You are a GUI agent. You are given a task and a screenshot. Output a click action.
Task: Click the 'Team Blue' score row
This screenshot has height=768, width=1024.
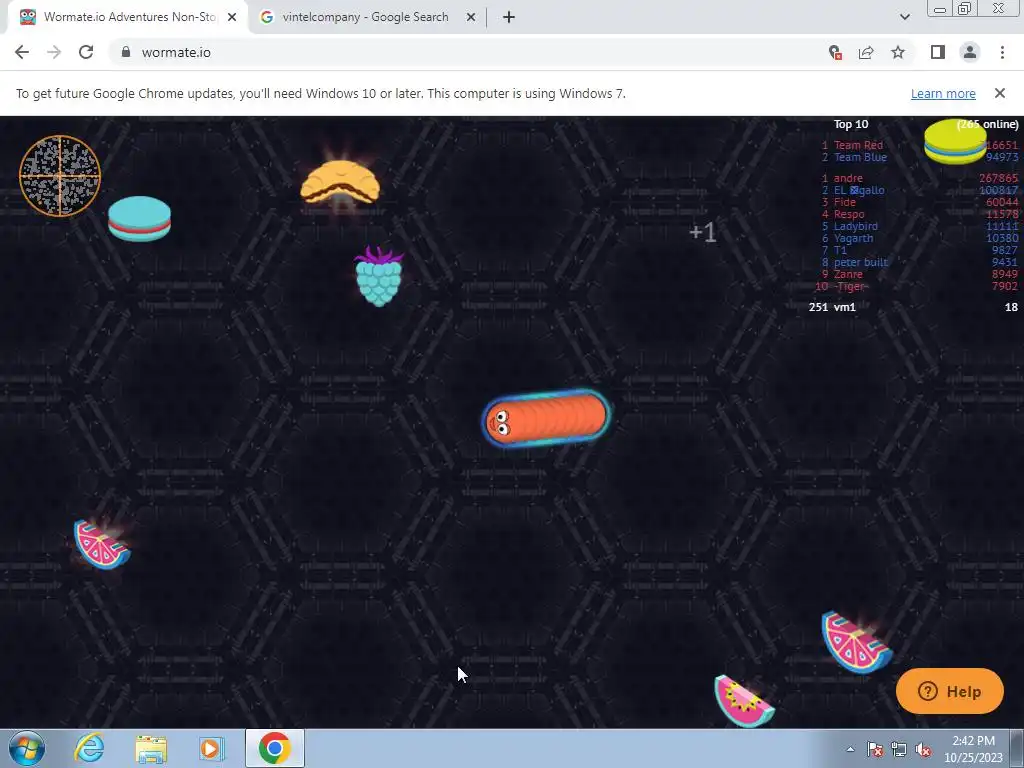click(x=920, y=157)
